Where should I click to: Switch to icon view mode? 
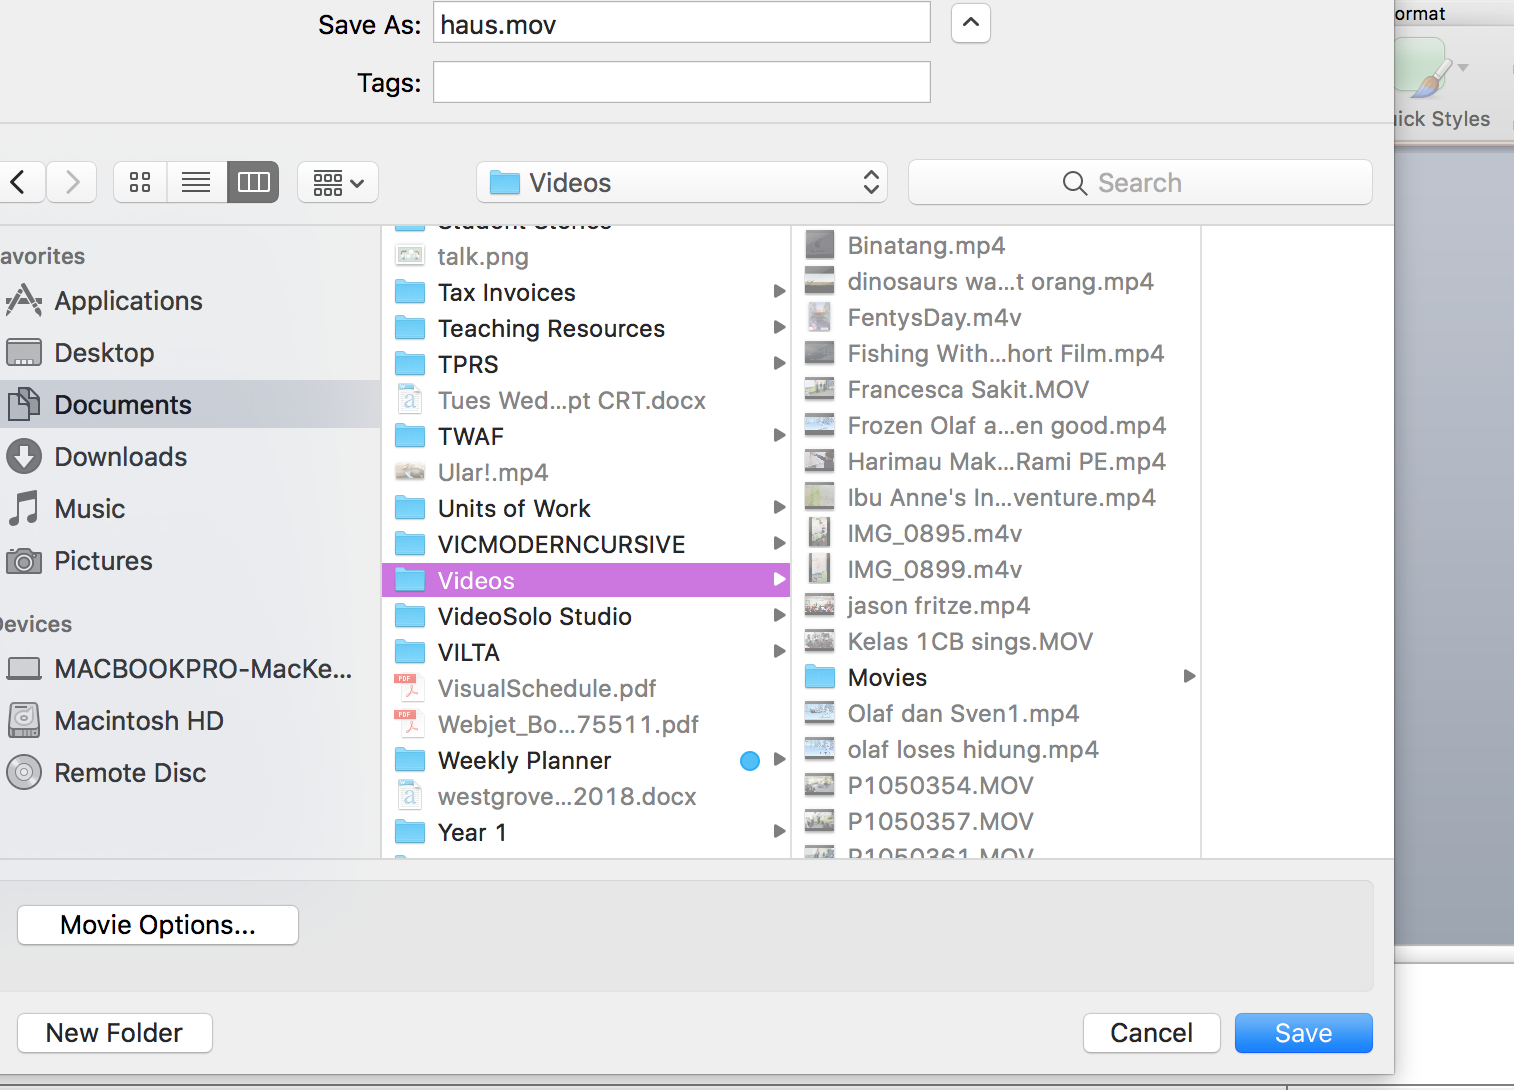[x=140, y=182]
